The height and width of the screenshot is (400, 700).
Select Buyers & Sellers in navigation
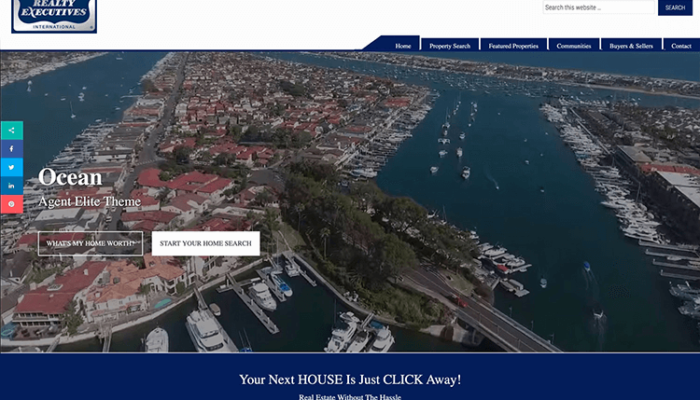pos(631,46)
